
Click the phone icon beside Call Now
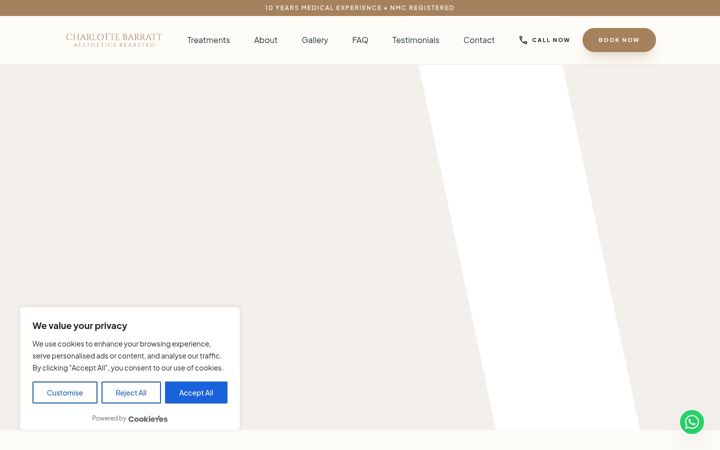[x=523, y=40]
